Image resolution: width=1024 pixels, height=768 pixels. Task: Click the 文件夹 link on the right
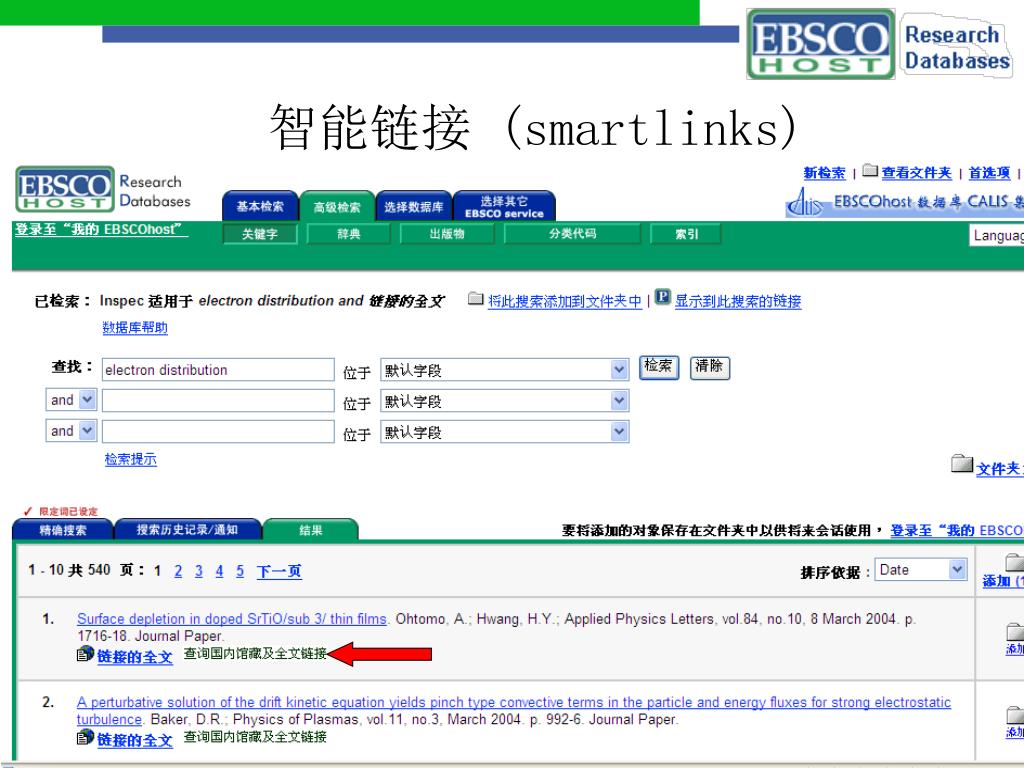pyautogui.click(x=999, y=468)
